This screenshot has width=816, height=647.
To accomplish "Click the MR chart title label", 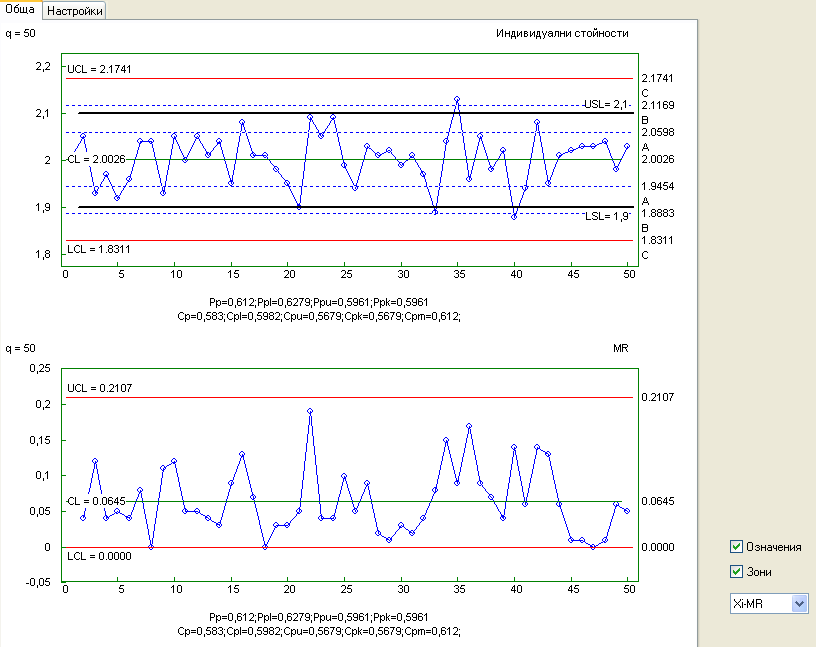I will point(620,349).
